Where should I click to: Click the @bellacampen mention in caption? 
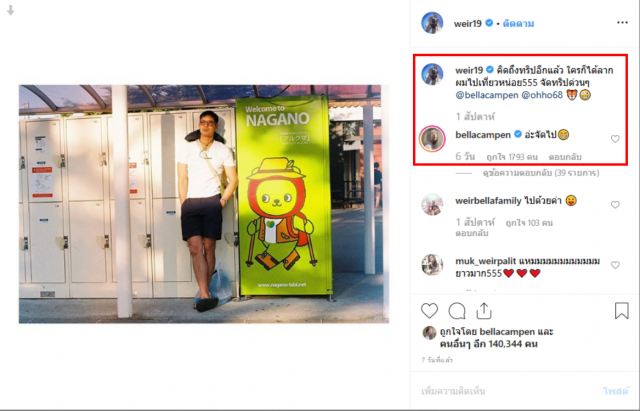(487, 96)
